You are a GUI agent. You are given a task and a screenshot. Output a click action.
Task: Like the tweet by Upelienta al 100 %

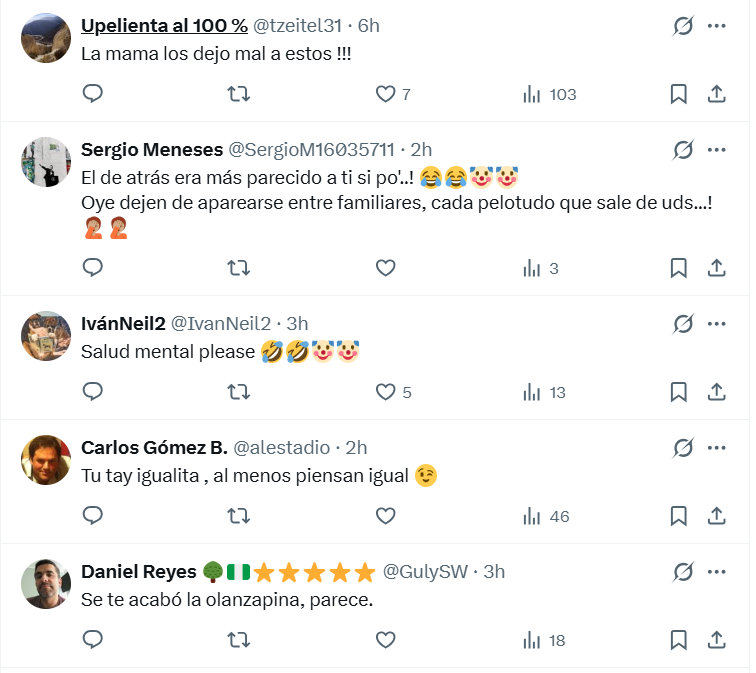pyautogui.click(x=386, y=94)
